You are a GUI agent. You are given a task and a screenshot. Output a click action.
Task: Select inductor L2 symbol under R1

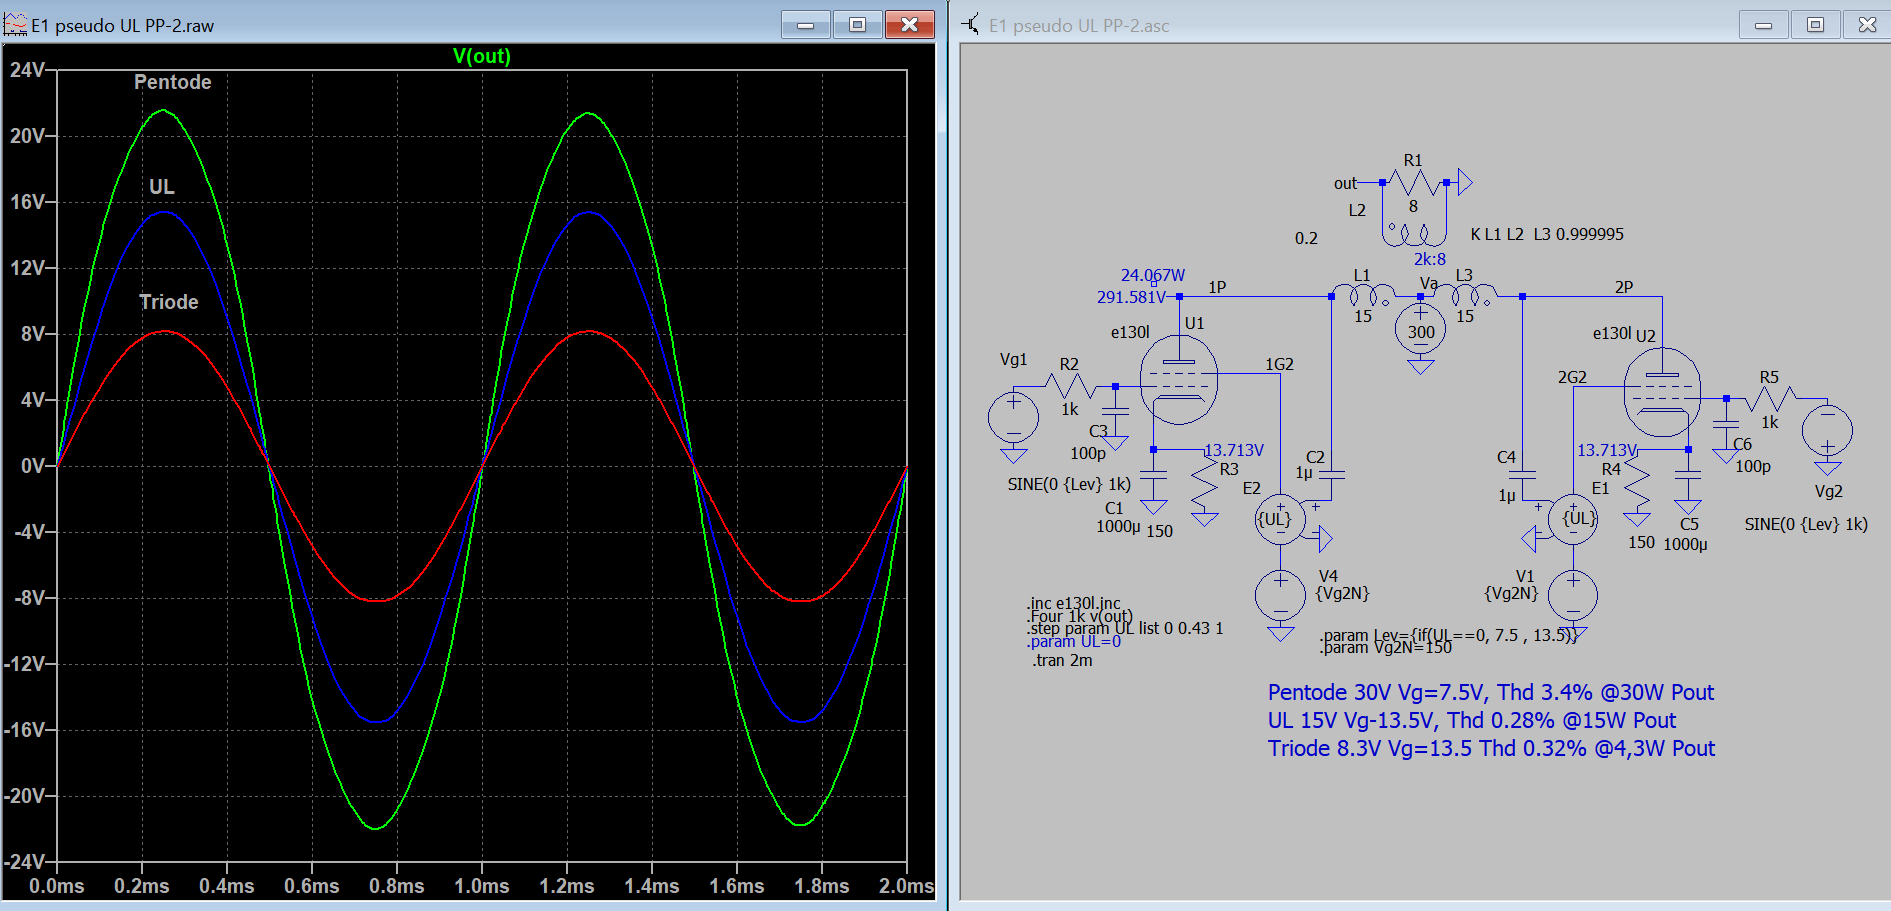pyautogui.click(x=1414, y=234)
